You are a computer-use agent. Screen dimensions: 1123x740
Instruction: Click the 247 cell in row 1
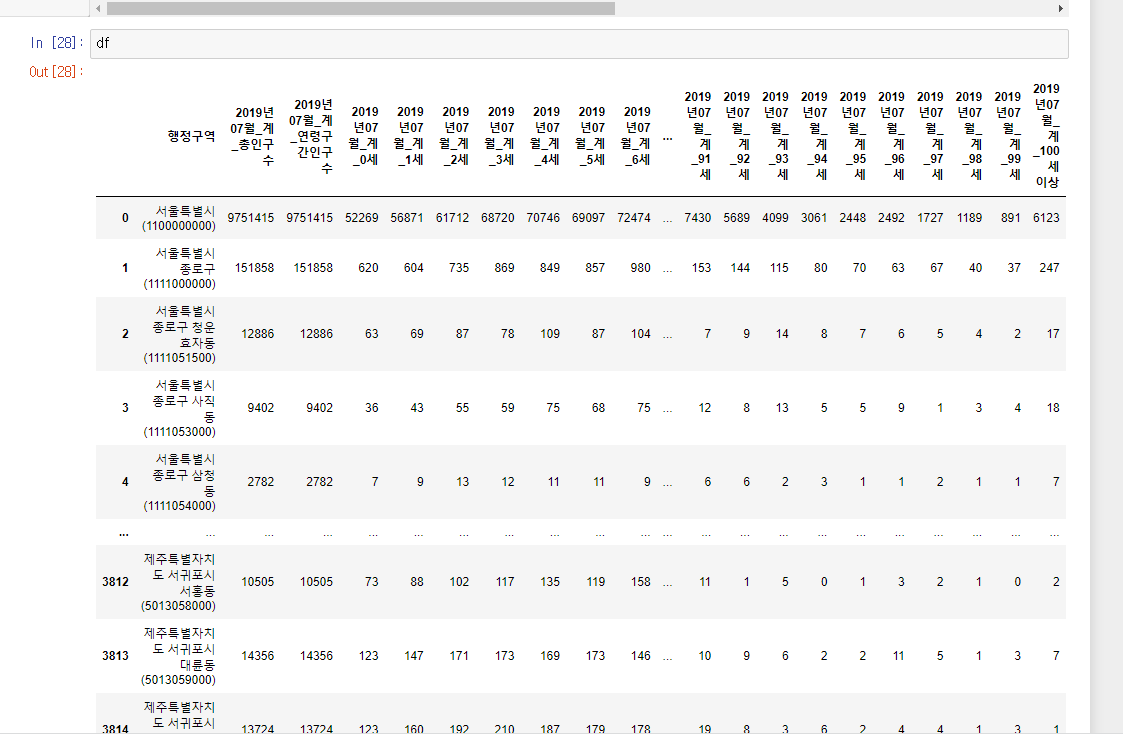coord(1049,268)
